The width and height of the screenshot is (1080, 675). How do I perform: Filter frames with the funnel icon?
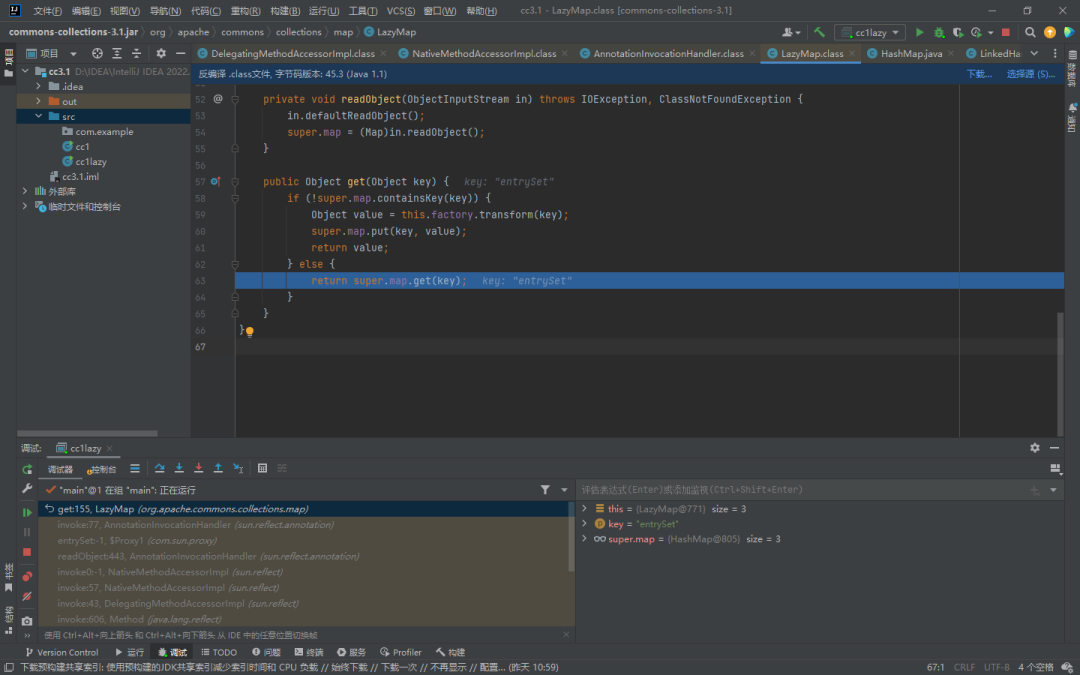pyautogui.click(x=545, y=490)
